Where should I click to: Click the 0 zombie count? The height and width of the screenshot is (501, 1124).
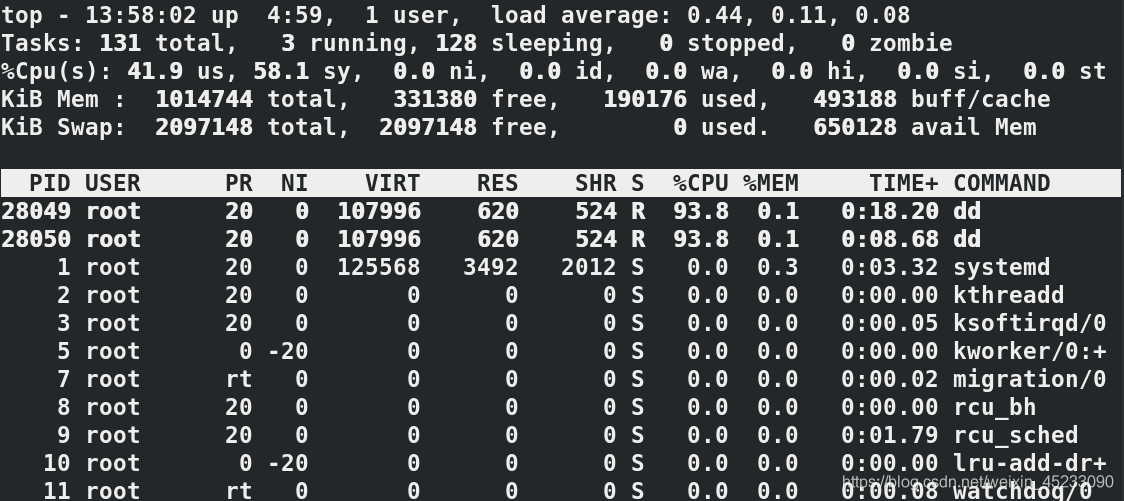tap(848, 43)
